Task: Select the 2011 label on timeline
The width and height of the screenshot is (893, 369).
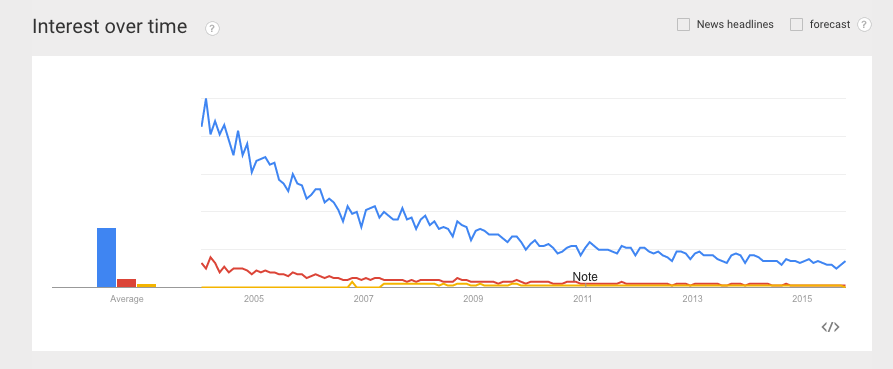Action: pos(583,299)
